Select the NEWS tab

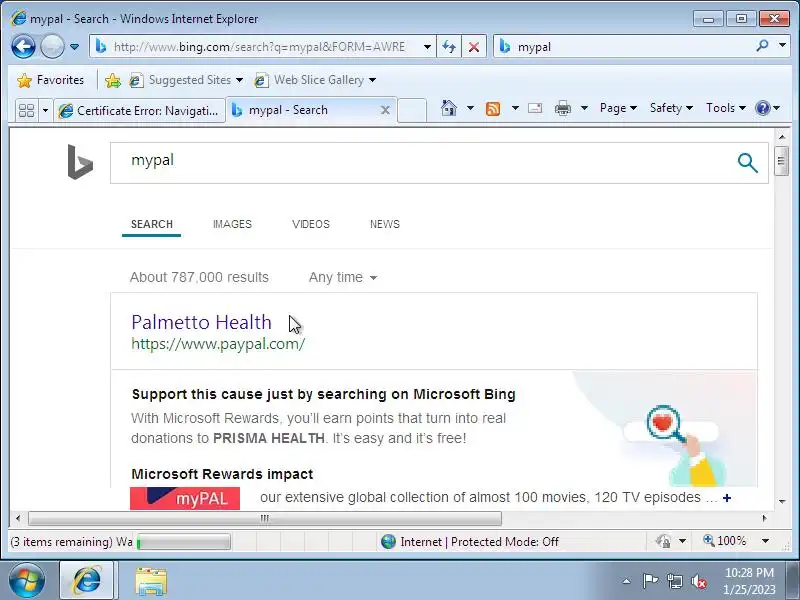[x=385, y=224]
